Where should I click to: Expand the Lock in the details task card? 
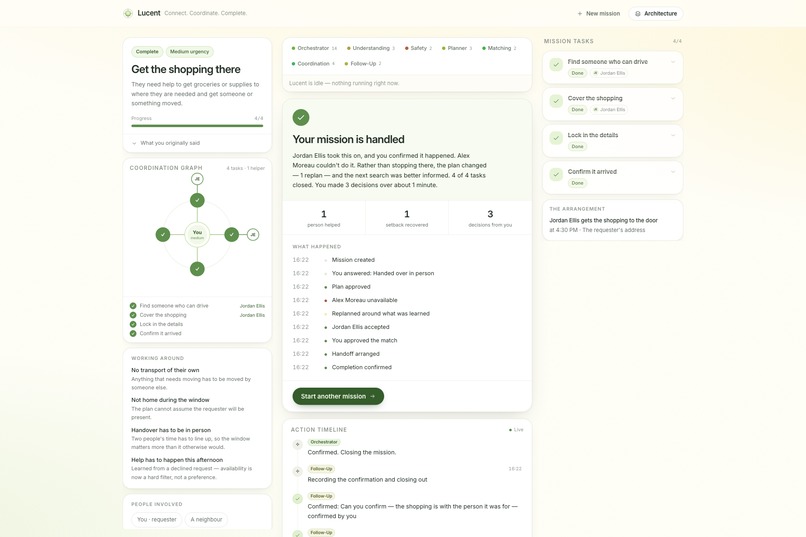pyautogui.click(x=673, y=135)
